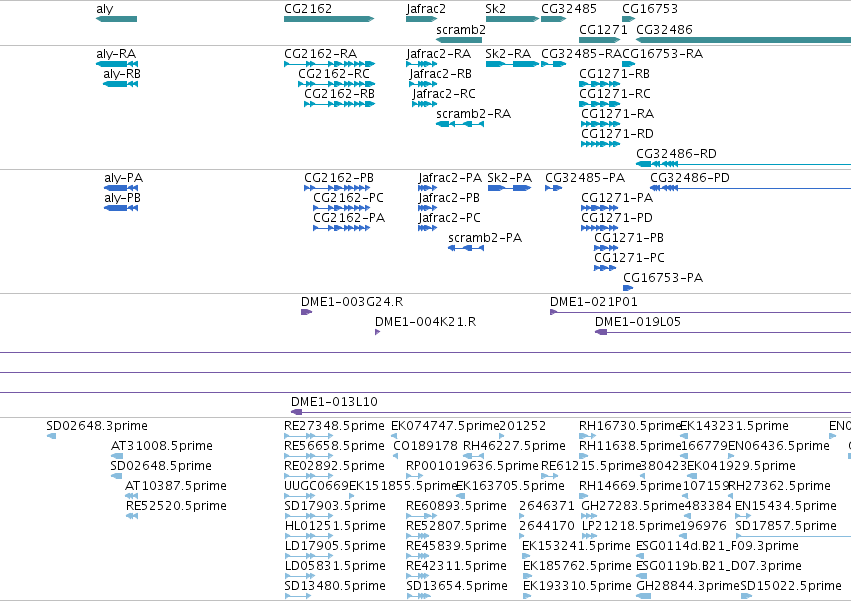Click the CG1271-PB protein label

[x=629, y=238]
